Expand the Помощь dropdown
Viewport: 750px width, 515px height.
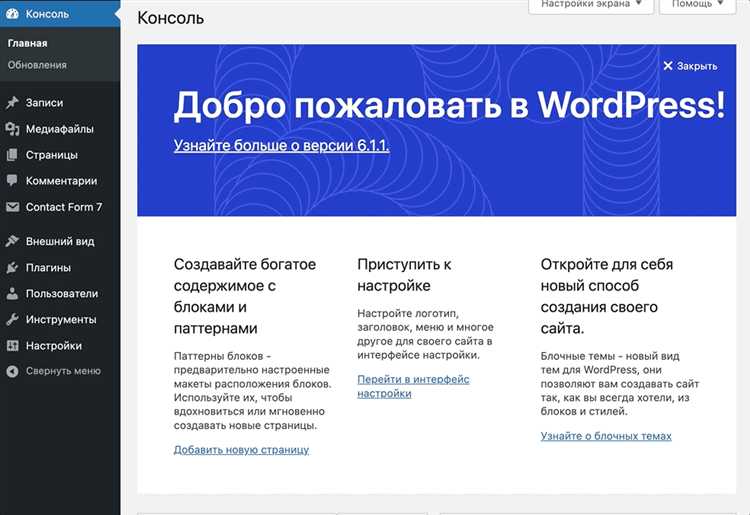click(x=697, y=5)
